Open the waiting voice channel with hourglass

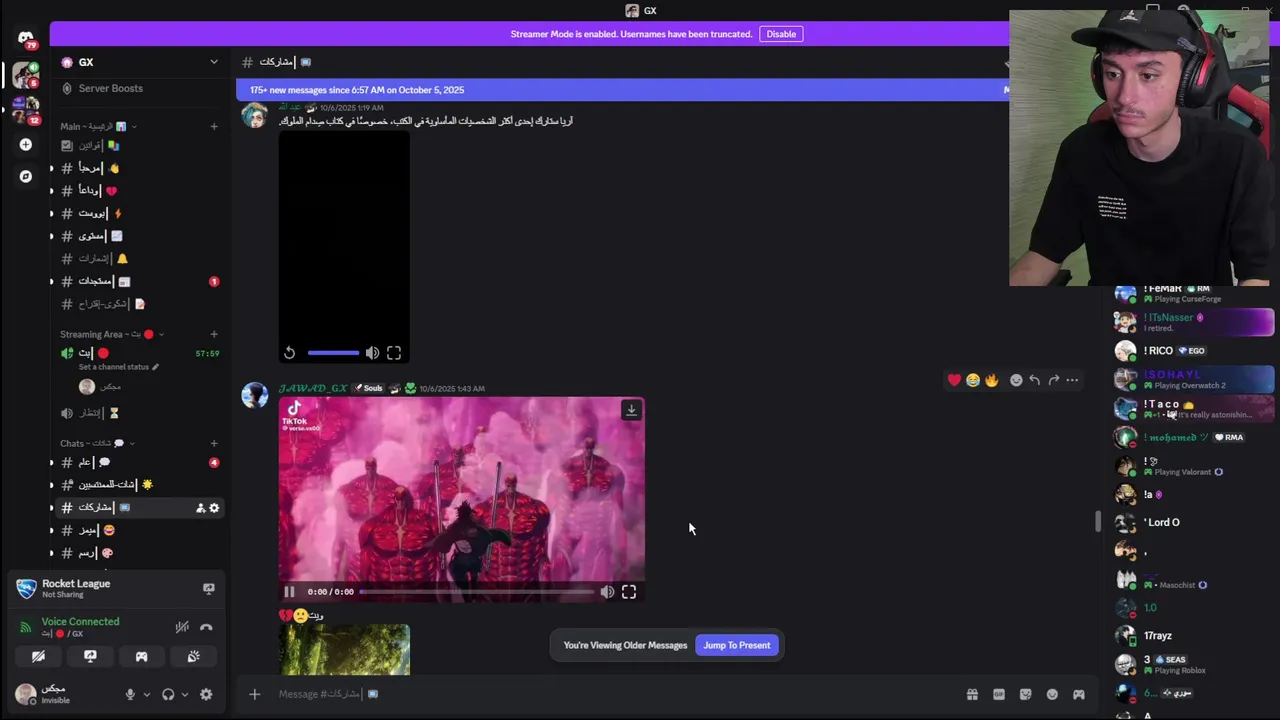tap(138, 413)
